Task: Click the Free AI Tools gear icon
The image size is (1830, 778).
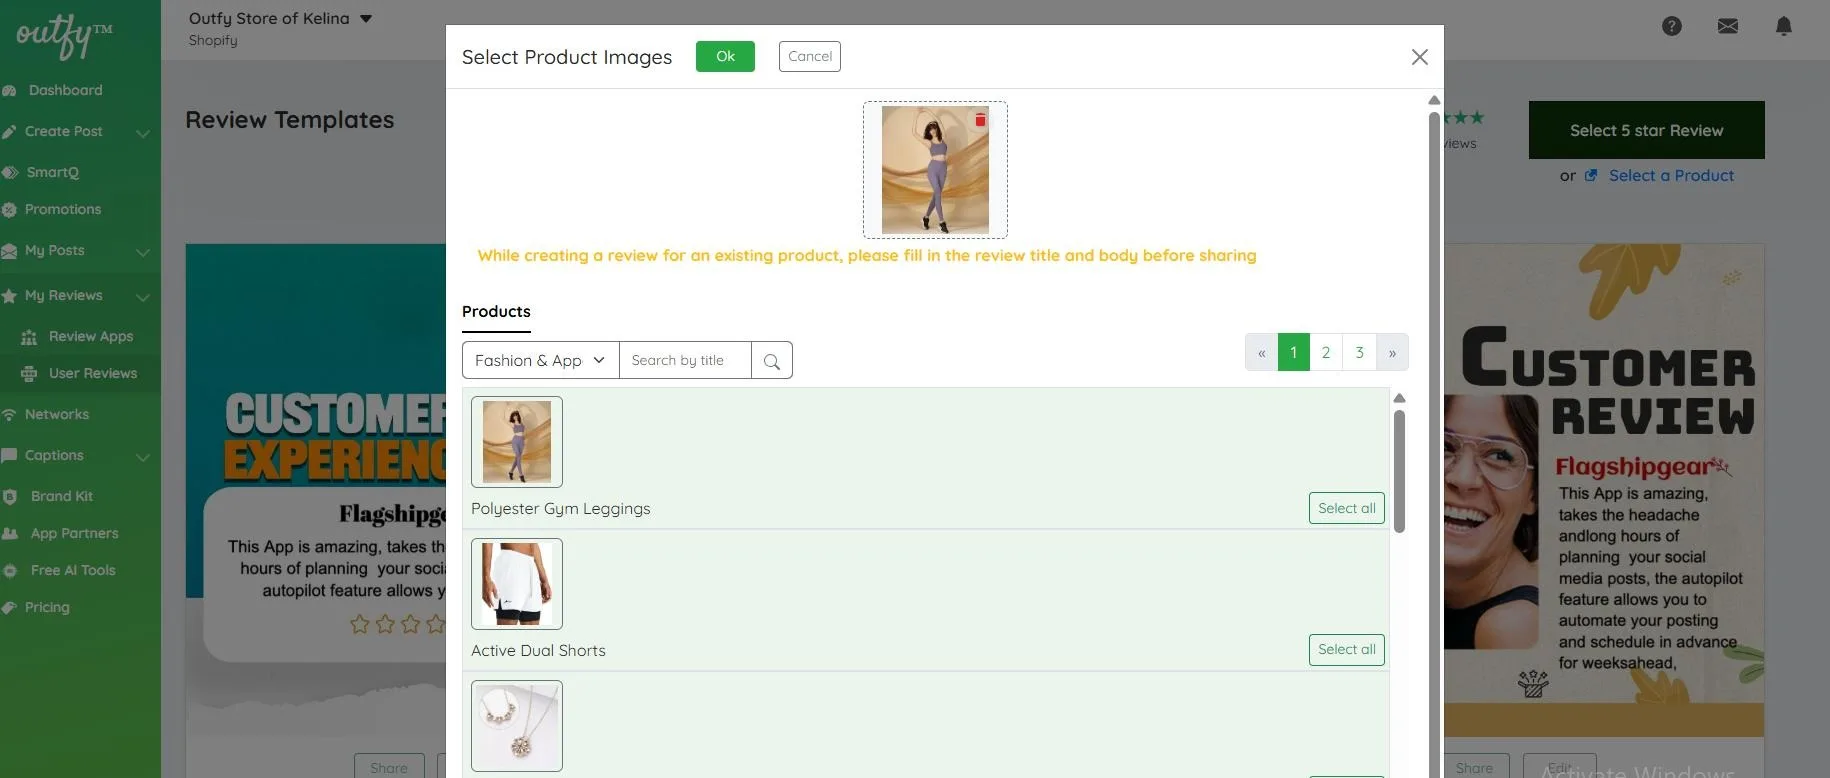Action: [10, 570]
